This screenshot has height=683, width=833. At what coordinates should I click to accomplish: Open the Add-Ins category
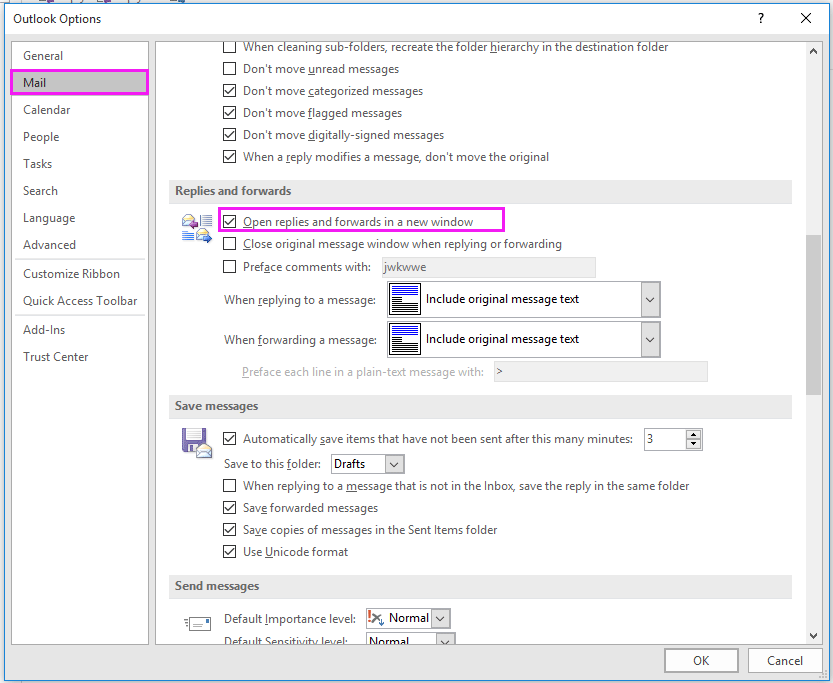[80, 330]
